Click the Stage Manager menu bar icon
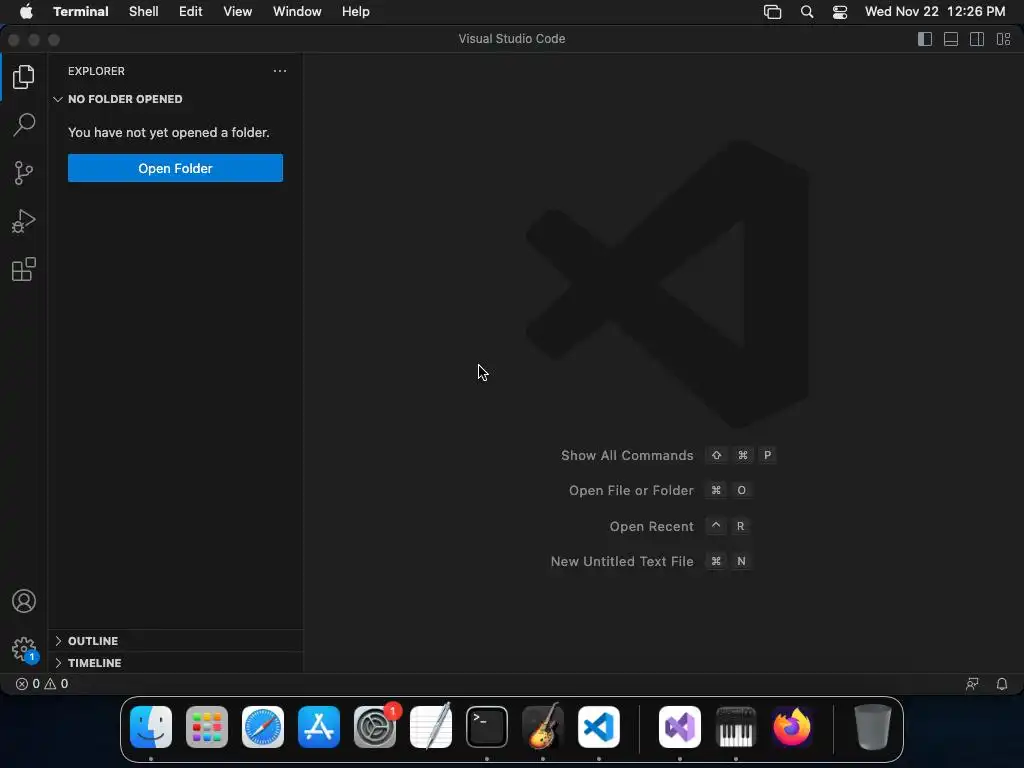The height and width of the screenshot is (768, 1024). coord(773,12)
